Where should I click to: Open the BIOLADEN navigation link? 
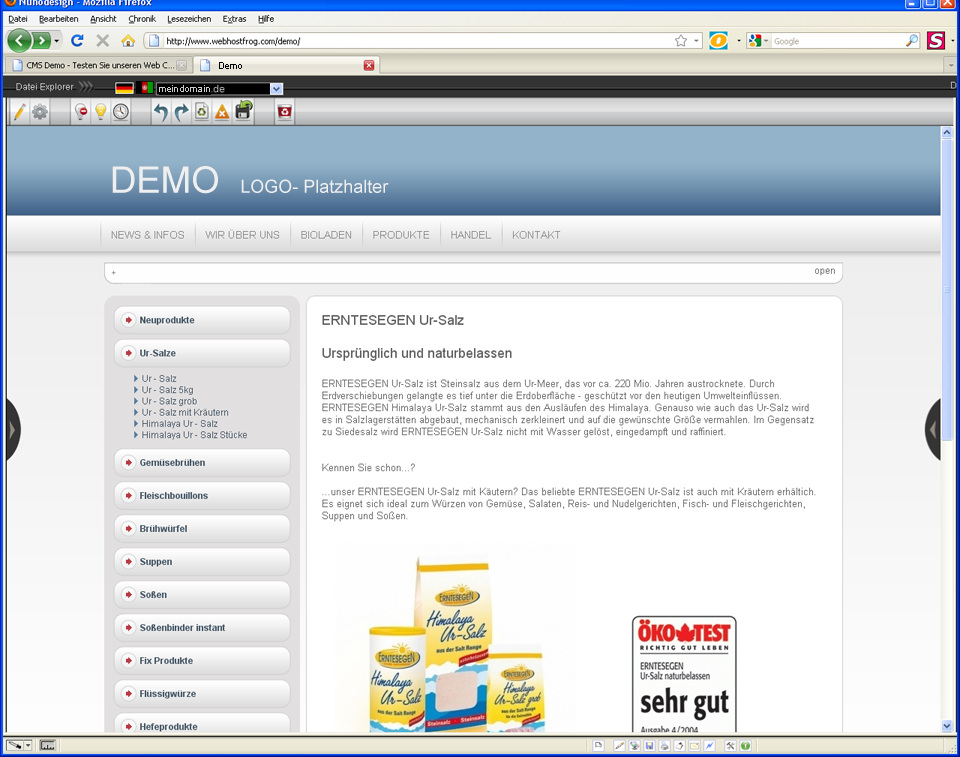pos(326,235)
